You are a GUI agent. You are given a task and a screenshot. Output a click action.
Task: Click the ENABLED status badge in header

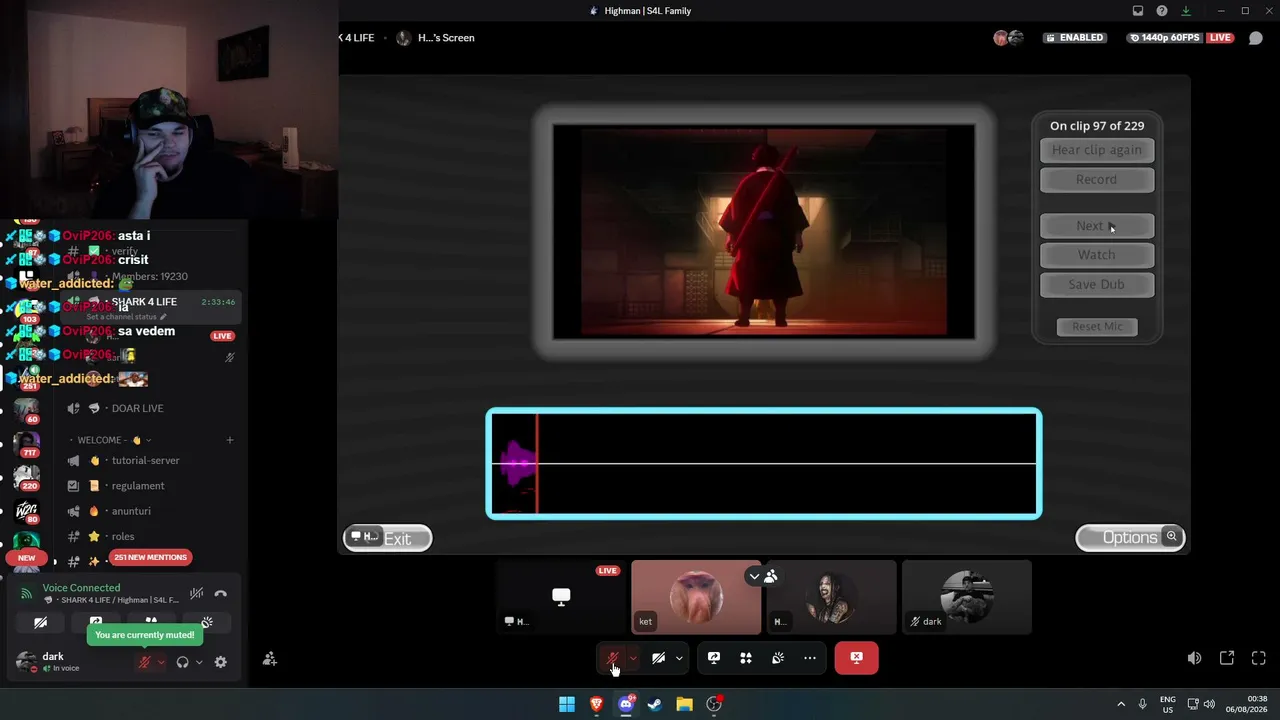point(1074,38)
